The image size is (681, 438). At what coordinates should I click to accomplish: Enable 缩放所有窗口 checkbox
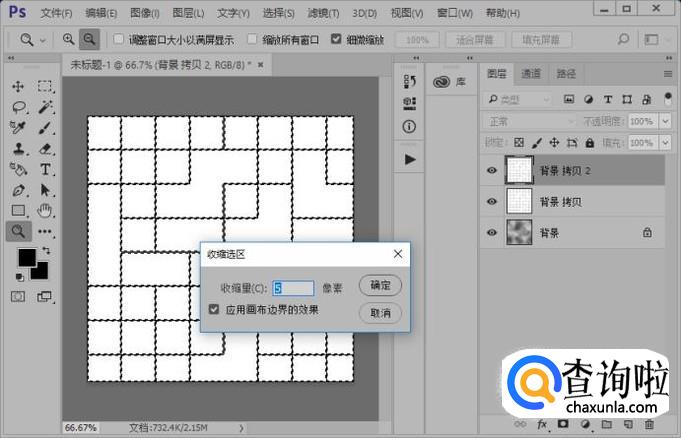(x=252, y=39)
